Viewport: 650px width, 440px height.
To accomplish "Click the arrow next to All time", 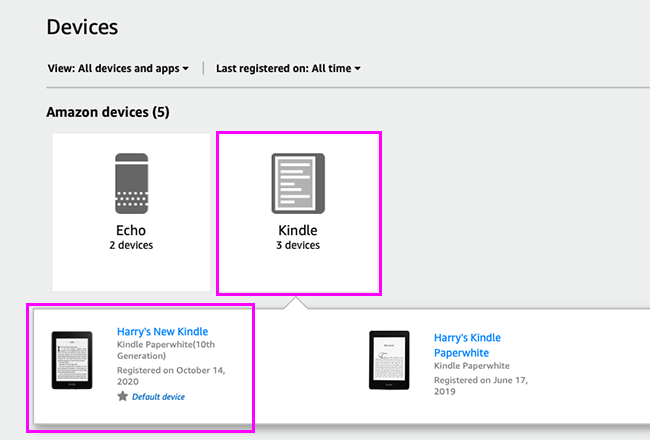I will pyautogui.click(x=357, y=69).
